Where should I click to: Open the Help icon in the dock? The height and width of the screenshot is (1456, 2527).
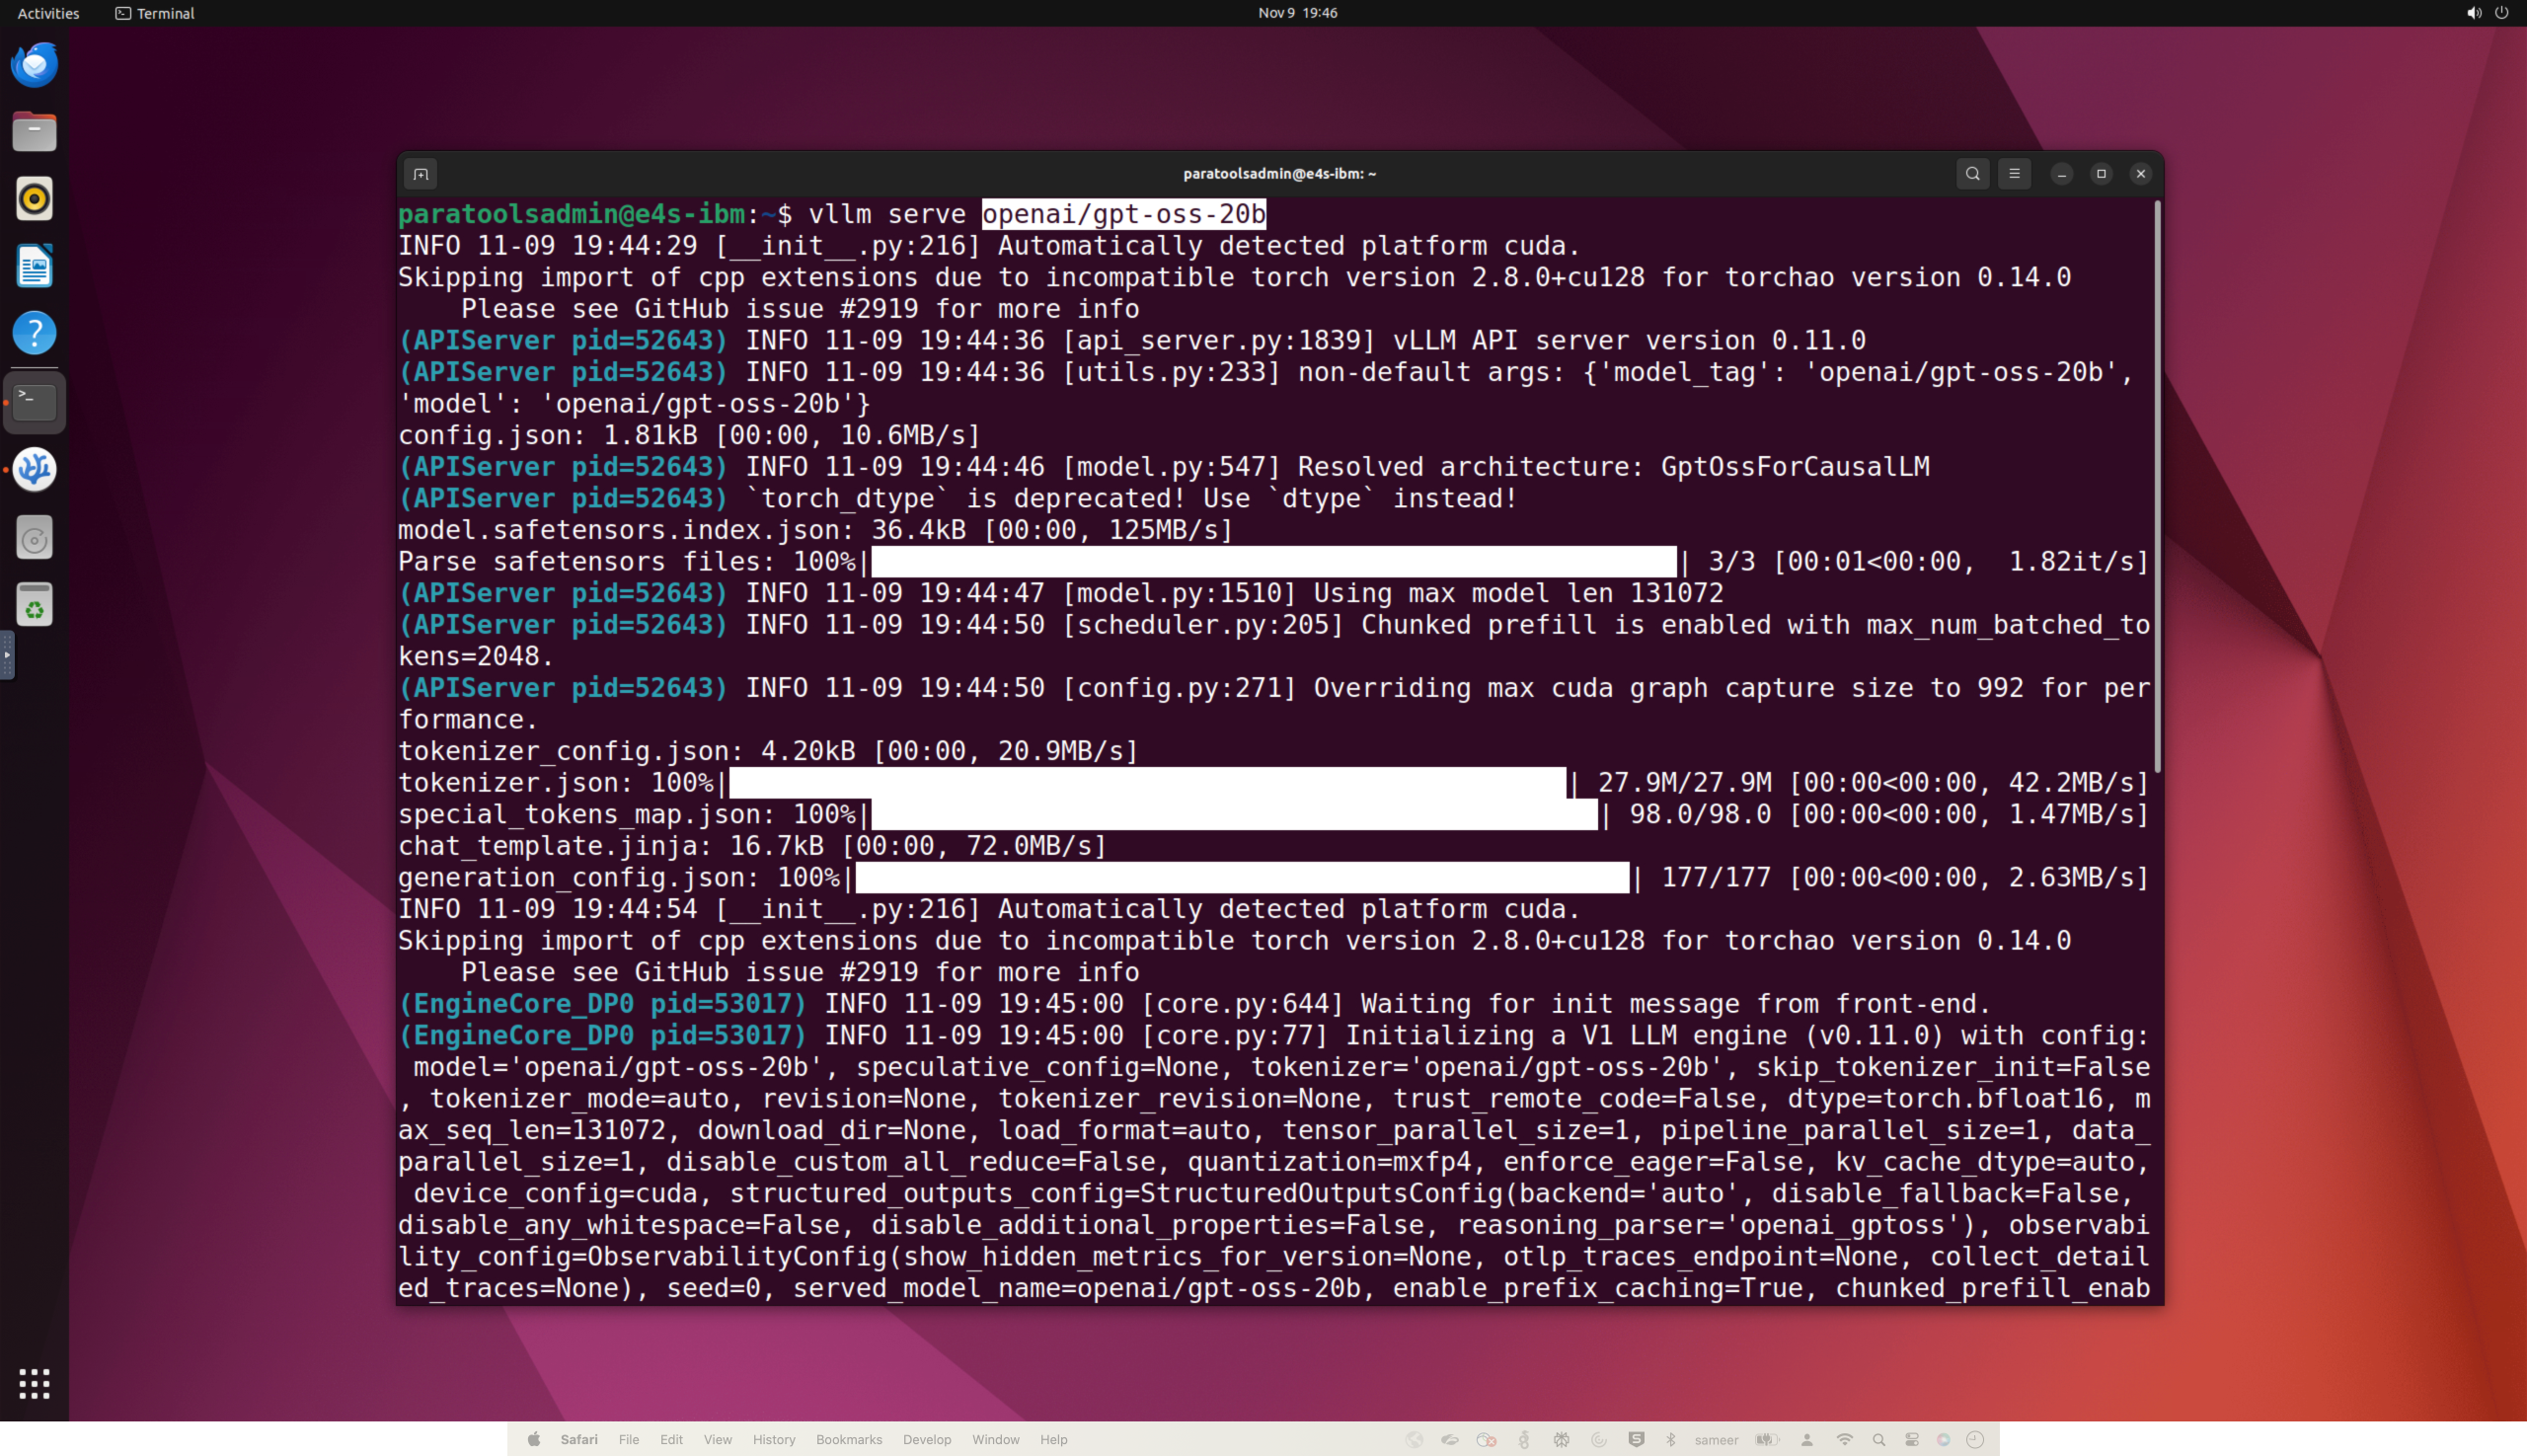[35, 333]
